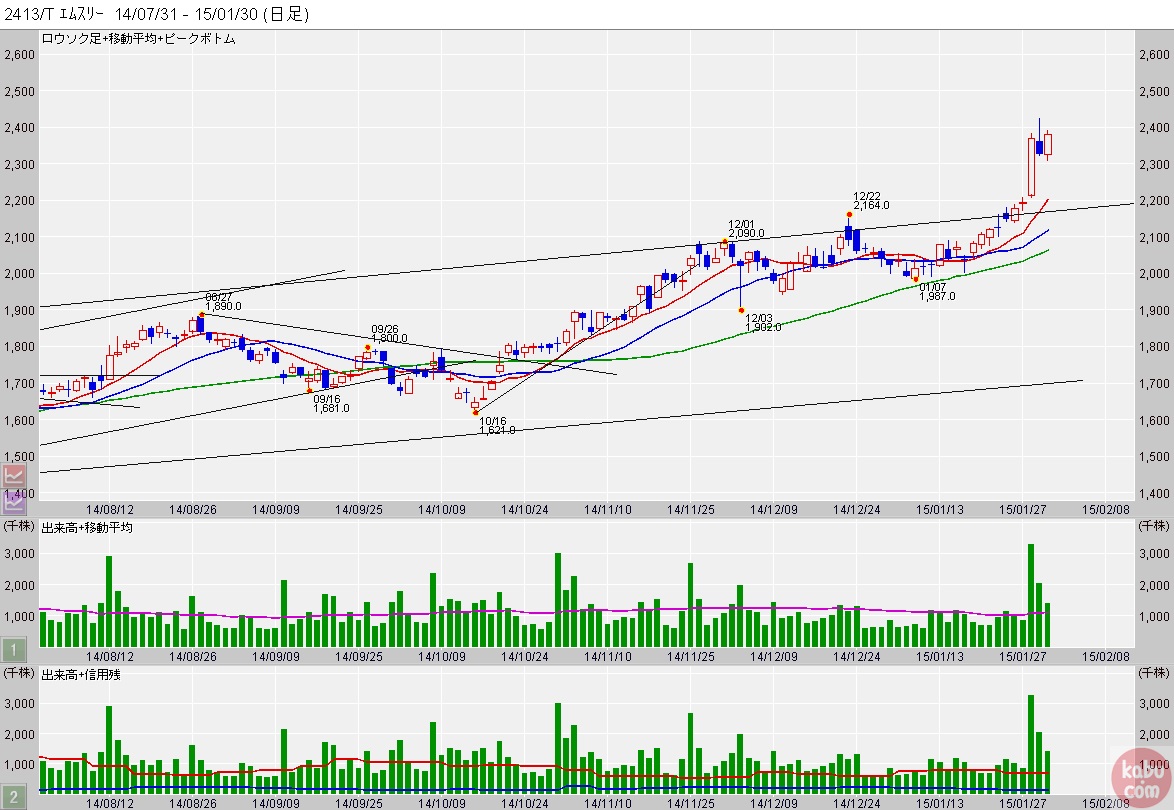Click the 2,600 label on the right price axis
This screenshot has width=1174, height=810.
[1155, 55]
